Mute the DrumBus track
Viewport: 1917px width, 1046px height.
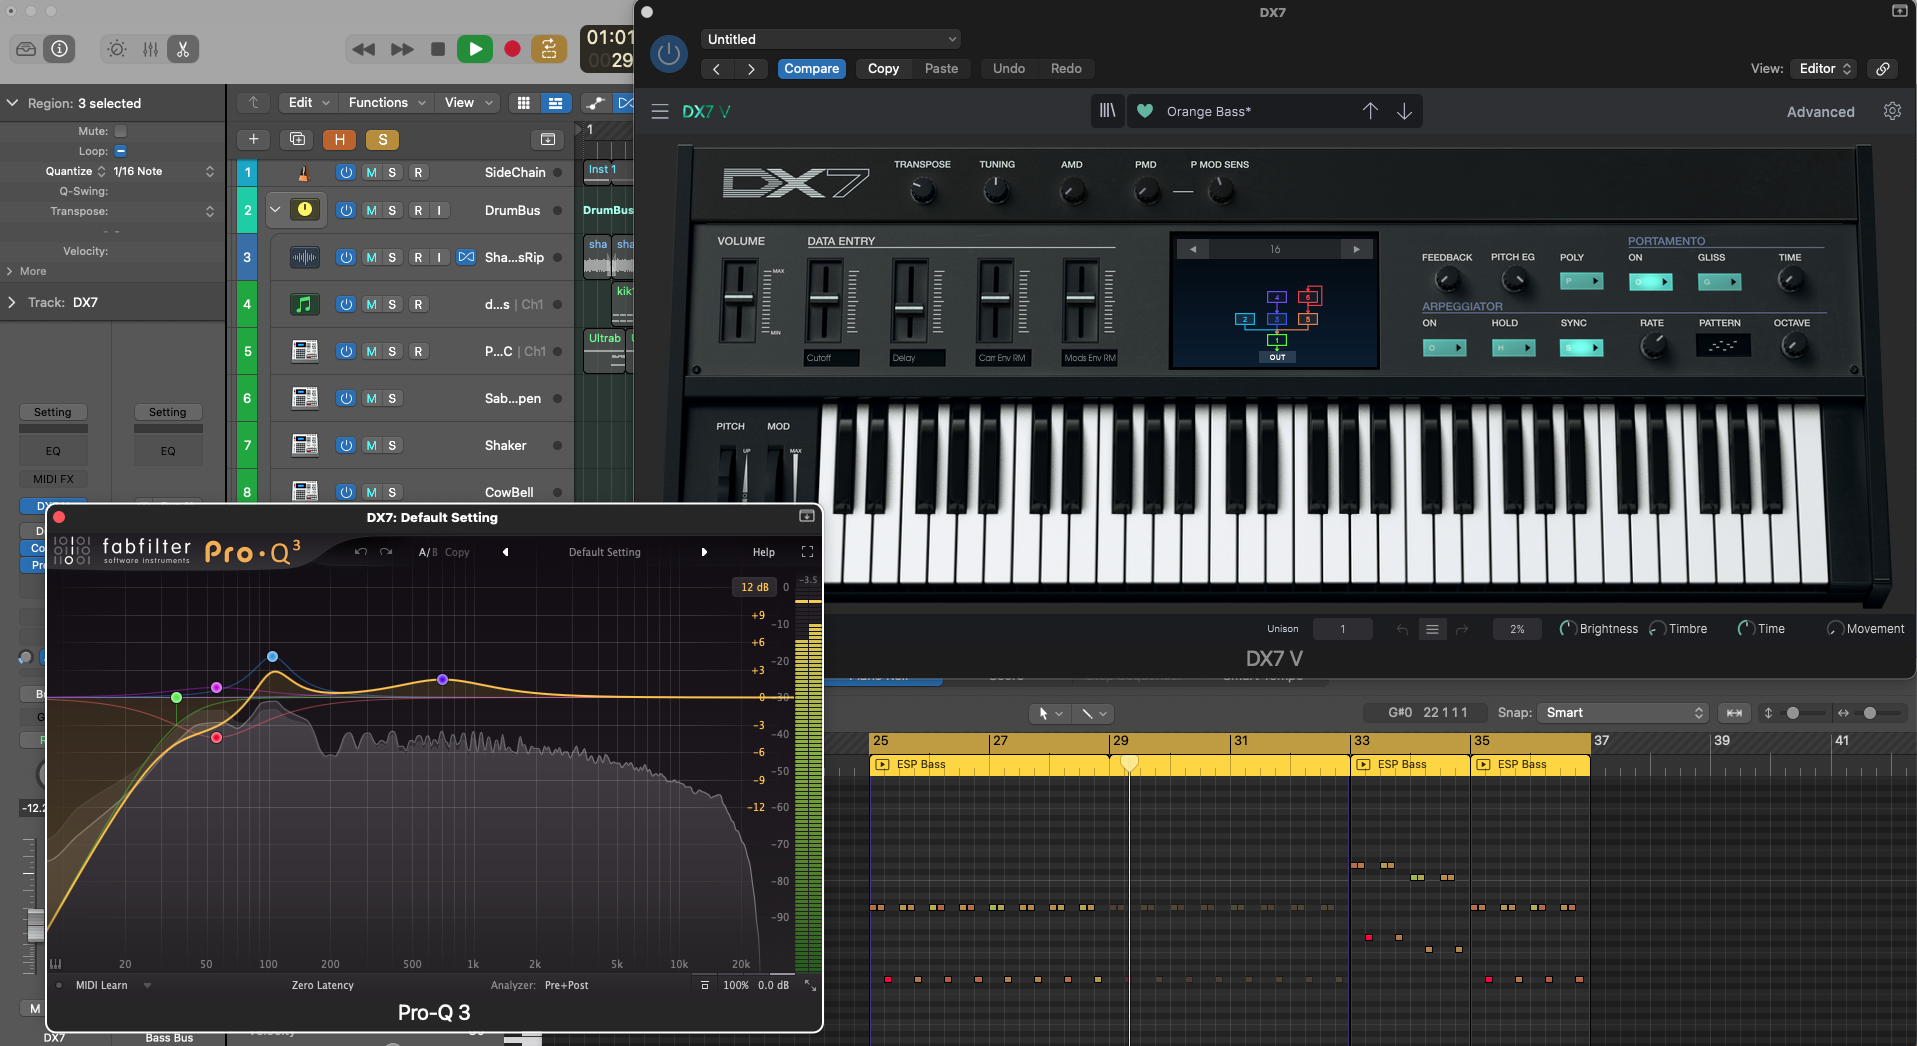pyautogui.click(x=371, y=210)
